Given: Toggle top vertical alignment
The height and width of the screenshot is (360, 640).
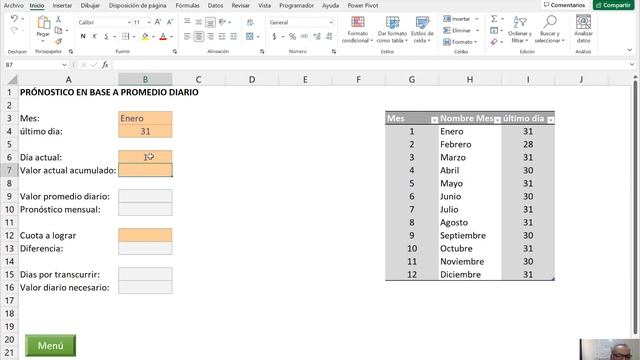Looking at the screenshot, I should point(187,22).
